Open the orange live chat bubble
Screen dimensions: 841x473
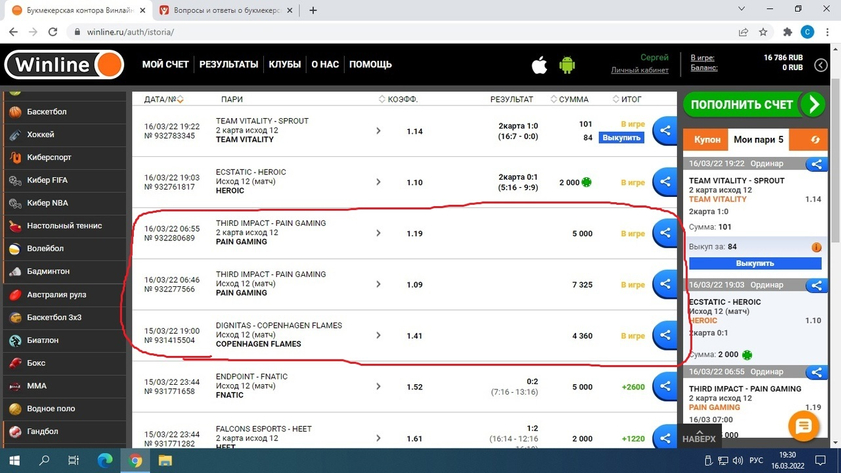point(803,426)
